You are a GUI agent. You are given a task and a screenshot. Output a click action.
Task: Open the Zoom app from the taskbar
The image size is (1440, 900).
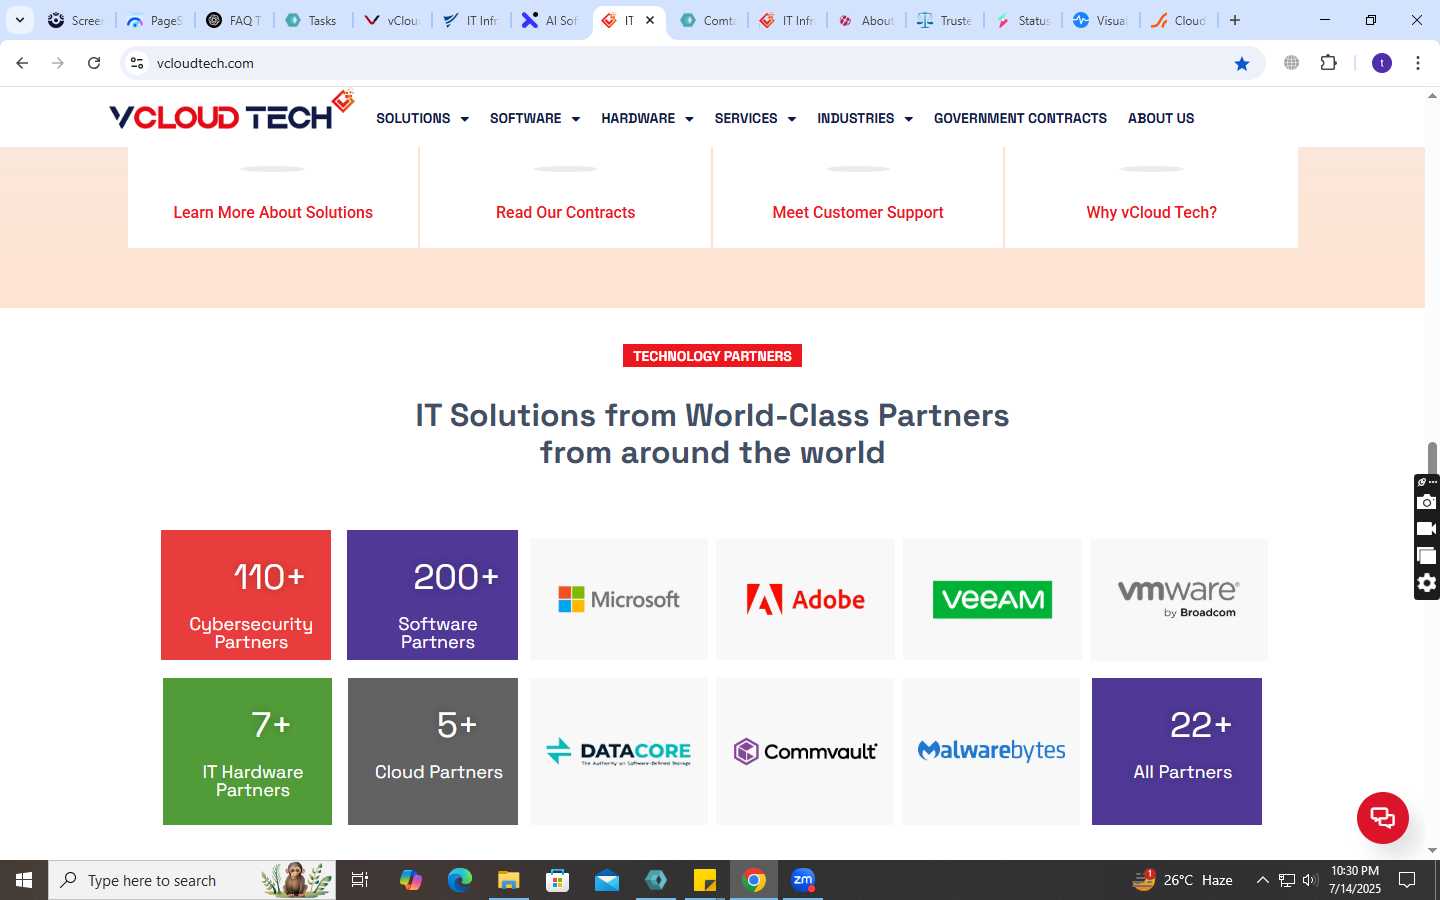[x=803, y=880]
